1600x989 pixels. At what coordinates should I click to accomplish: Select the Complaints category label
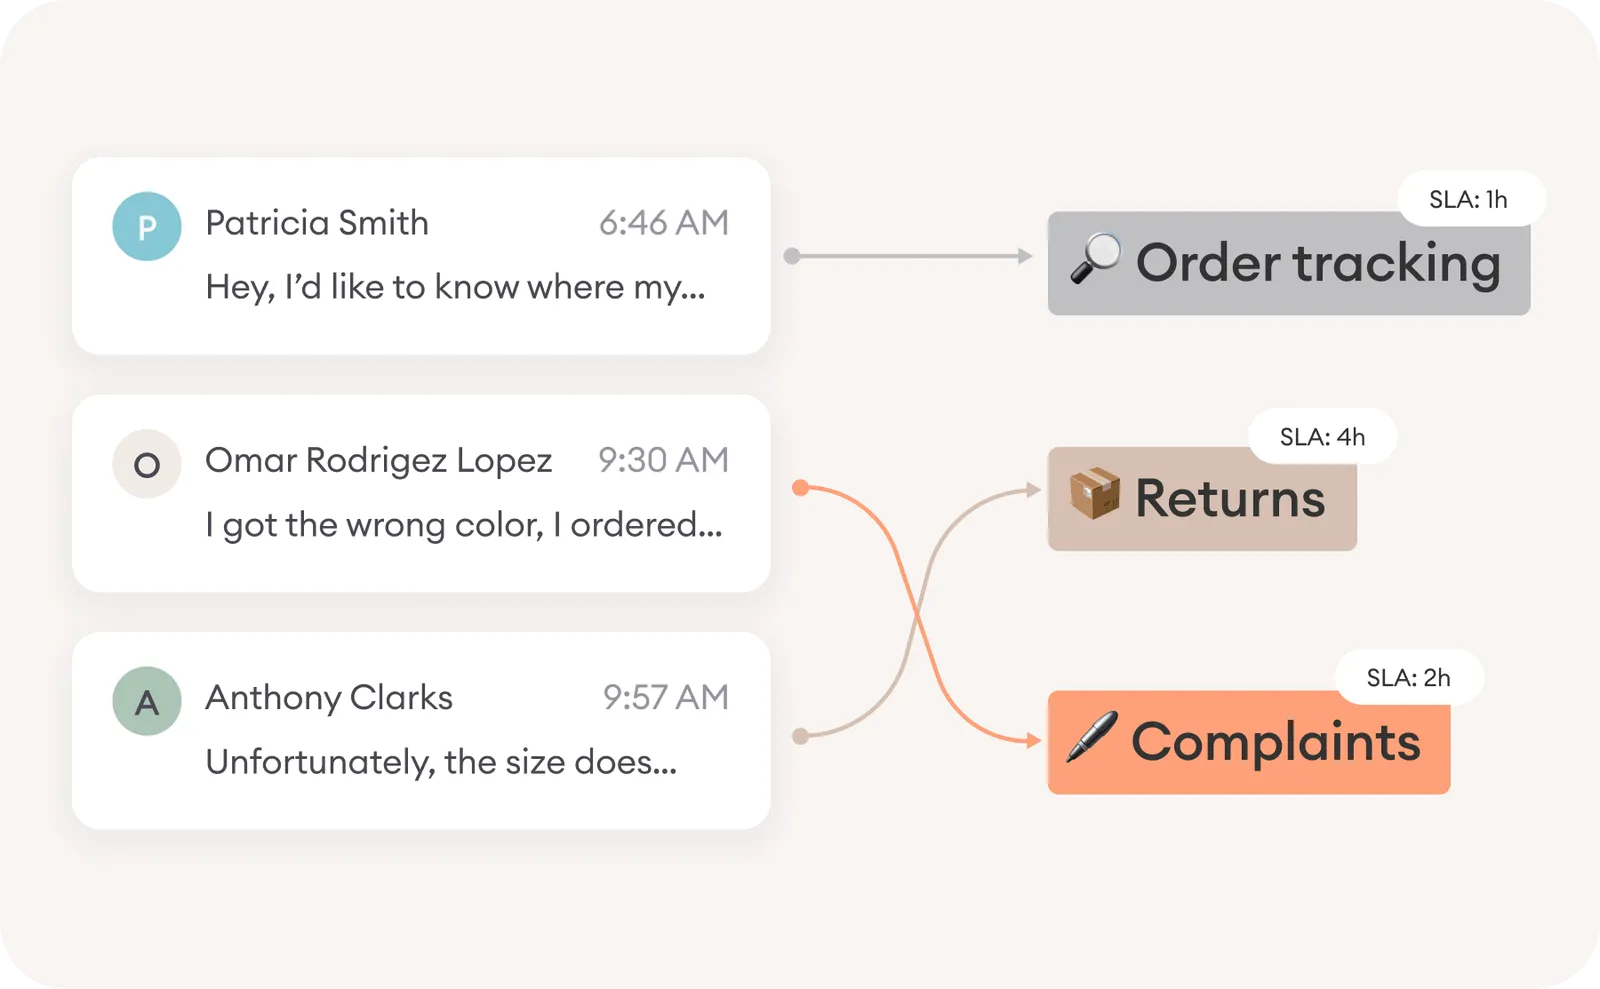1275,743
